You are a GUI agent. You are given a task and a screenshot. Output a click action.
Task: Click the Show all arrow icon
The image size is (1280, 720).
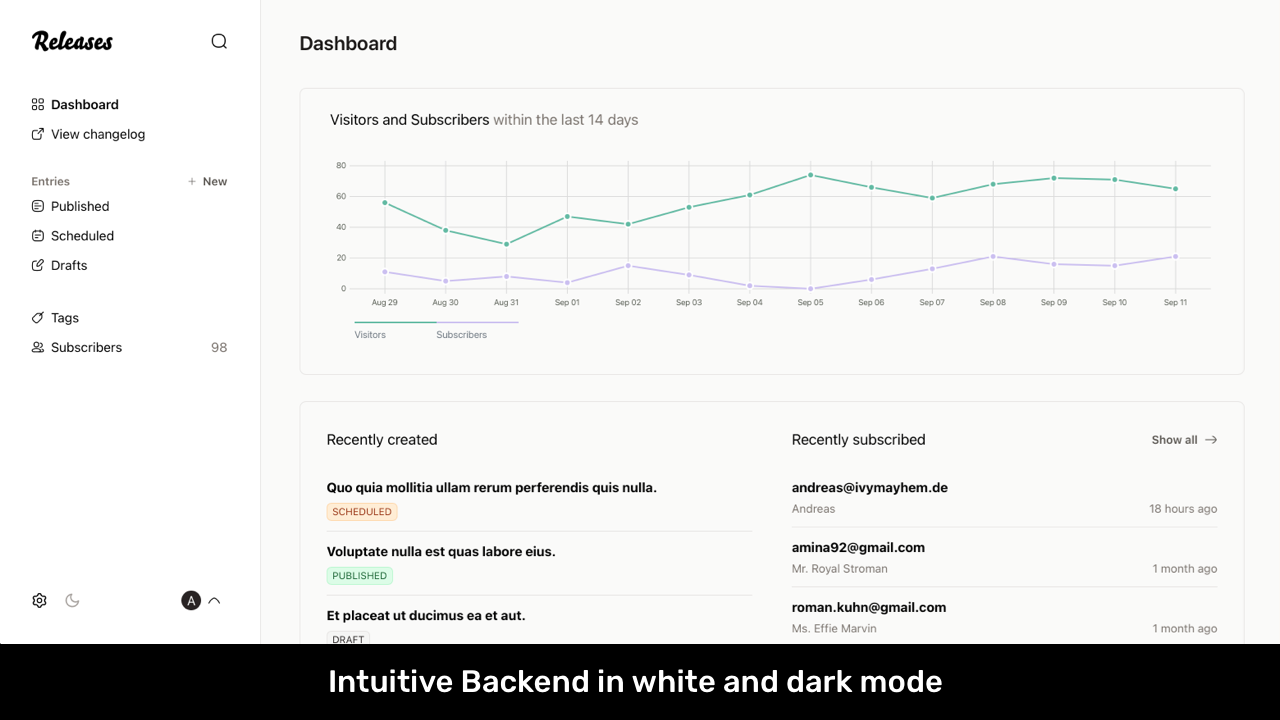[x=1211, y=440]
